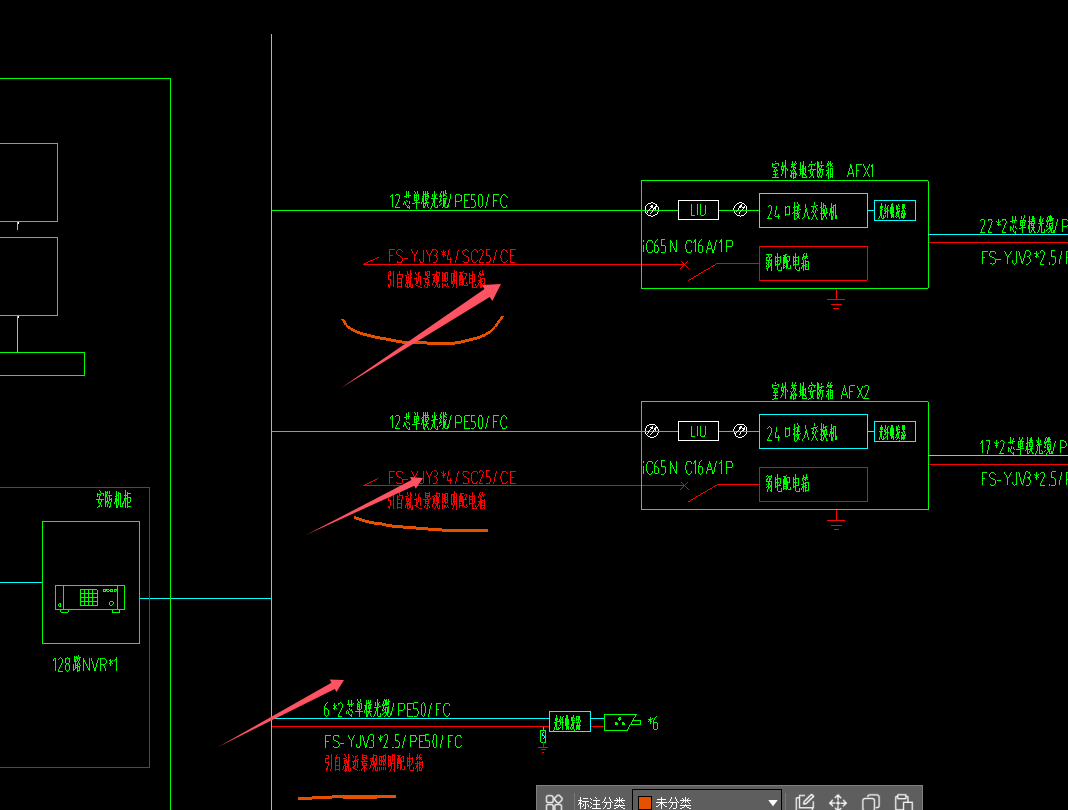The height and width of the screenshot is (810, 1068).
Task: Select the FS-YJV3*2.5/PE50/FC label at bottom
Action: click(393, 741)
